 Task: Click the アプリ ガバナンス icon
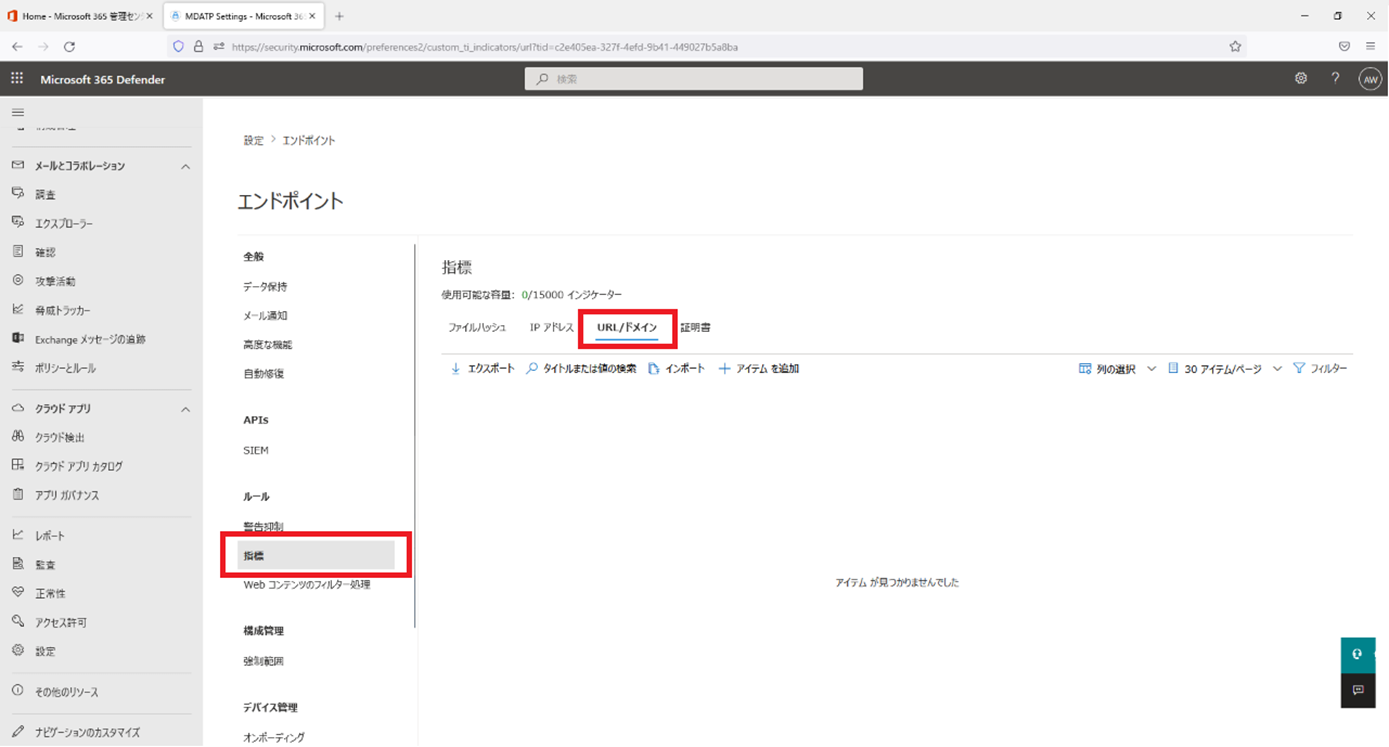pyautogui.click(x=17, y=495)
